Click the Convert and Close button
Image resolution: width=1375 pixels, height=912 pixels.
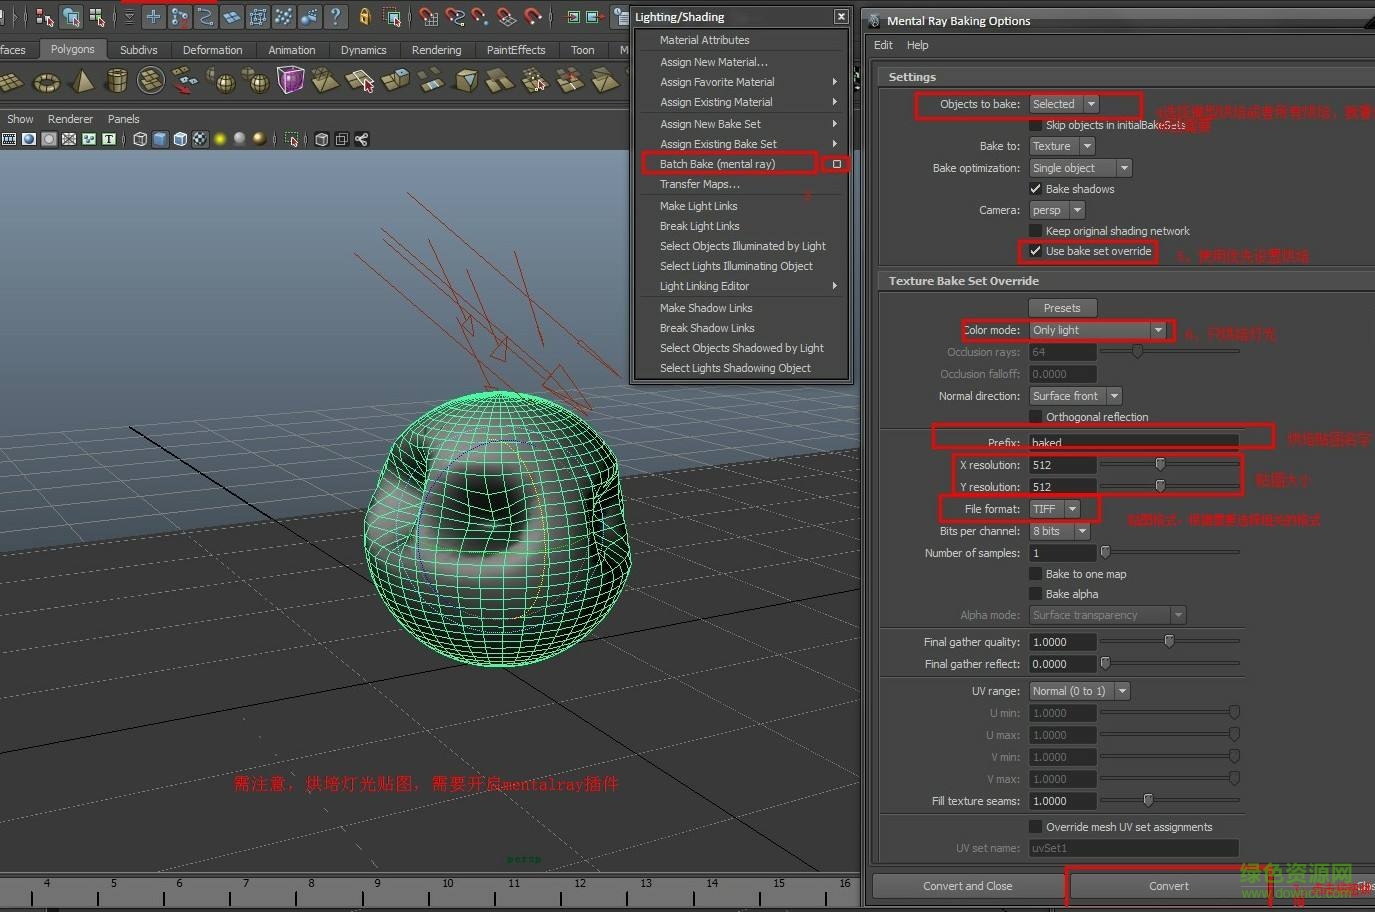tap(966, 886)
